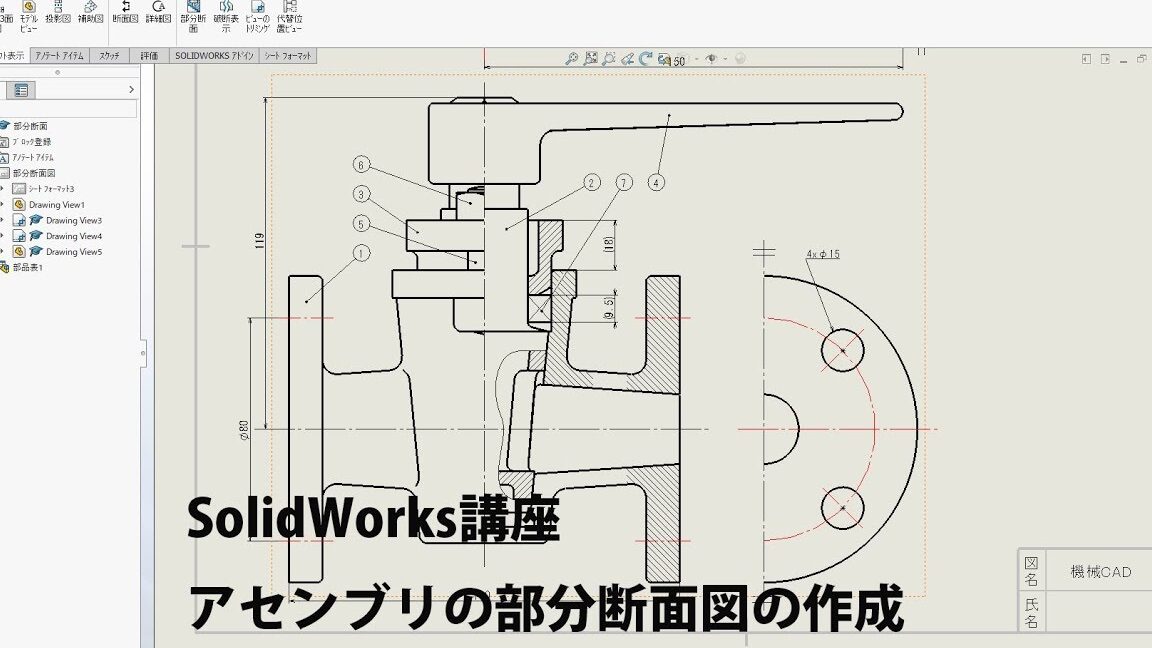Select balloon number 3 in the drawing

361,194
